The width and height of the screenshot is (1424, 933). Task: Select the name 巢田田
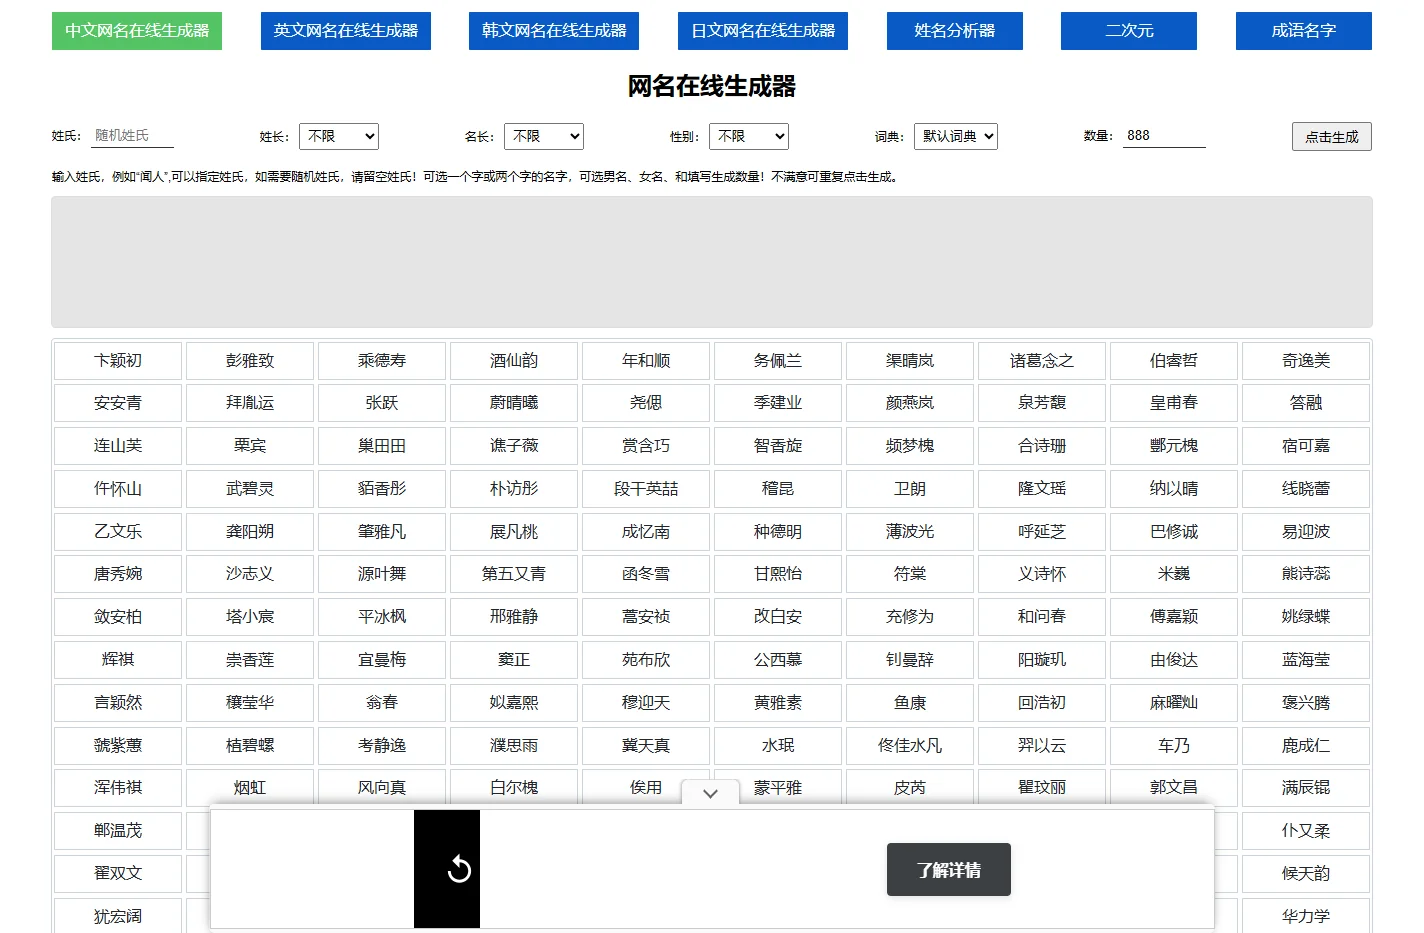pos(382,446)
